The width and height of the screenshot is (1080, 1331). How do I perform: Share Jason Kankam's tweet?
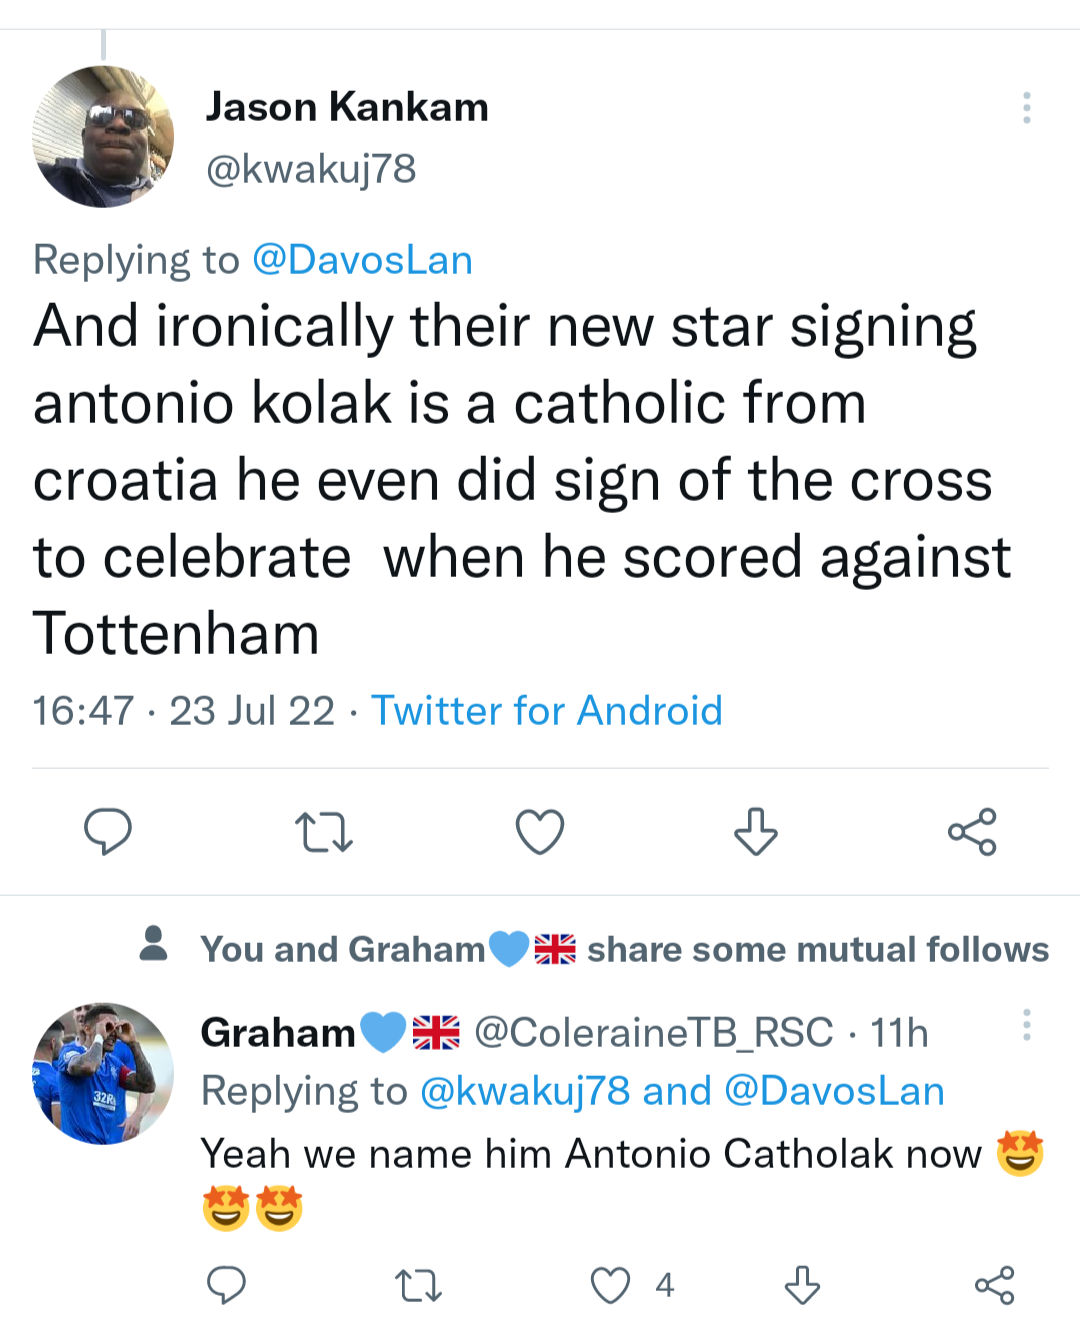(x=972, y=831)
